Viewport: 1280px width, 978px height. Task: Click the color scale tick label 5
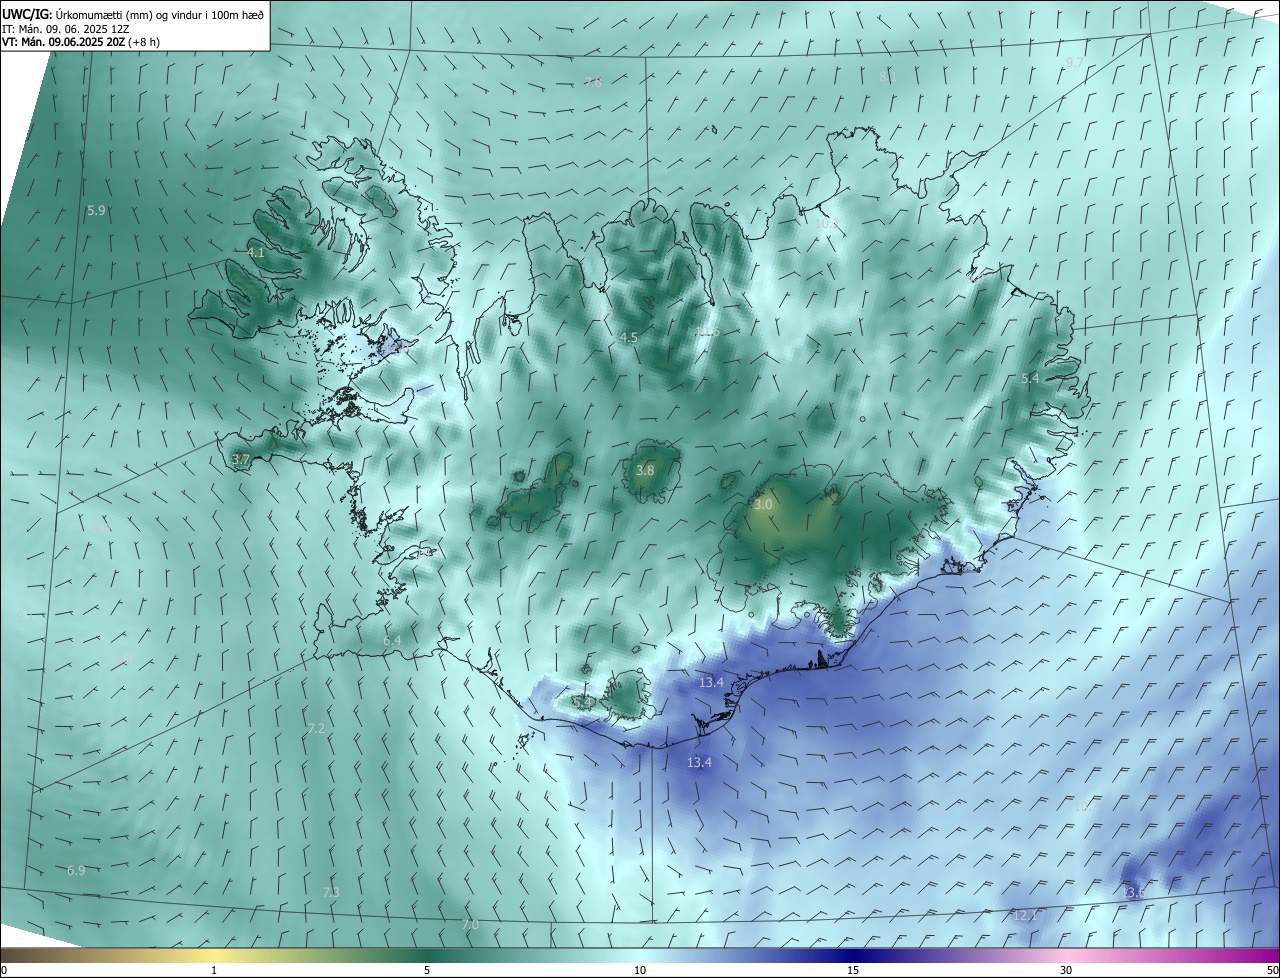[427, 970]
